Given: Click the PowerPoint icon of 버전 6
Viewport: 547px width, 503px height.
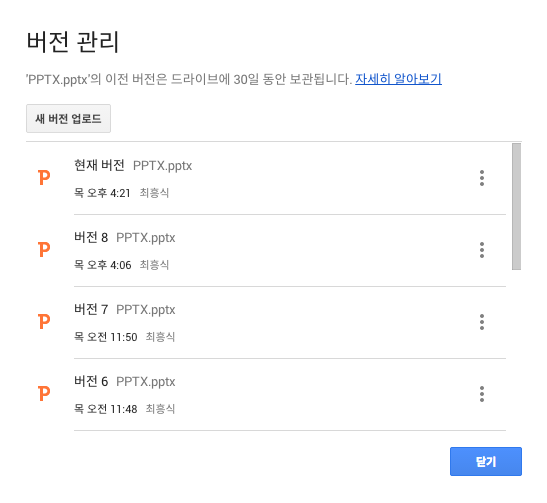Looking at the screenshot, I should [44, 393].
